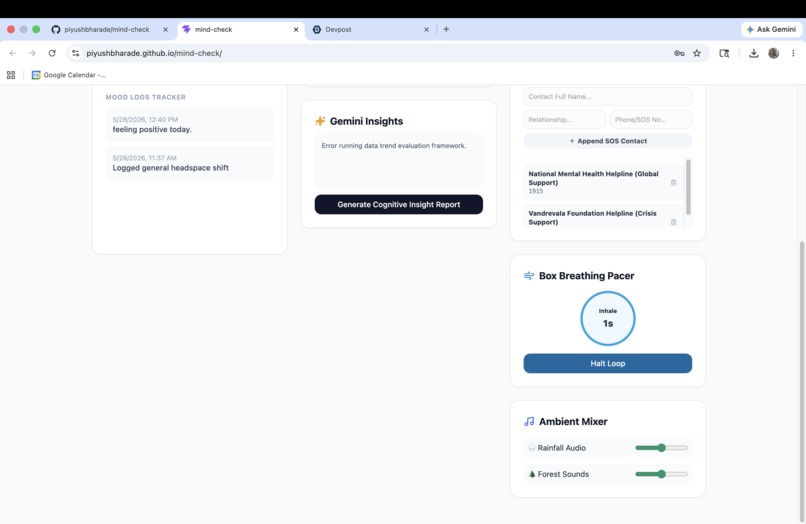Switch to the piyushbharade/mind-check GitHub tab
Screen dimensions: 806x524
106,29
